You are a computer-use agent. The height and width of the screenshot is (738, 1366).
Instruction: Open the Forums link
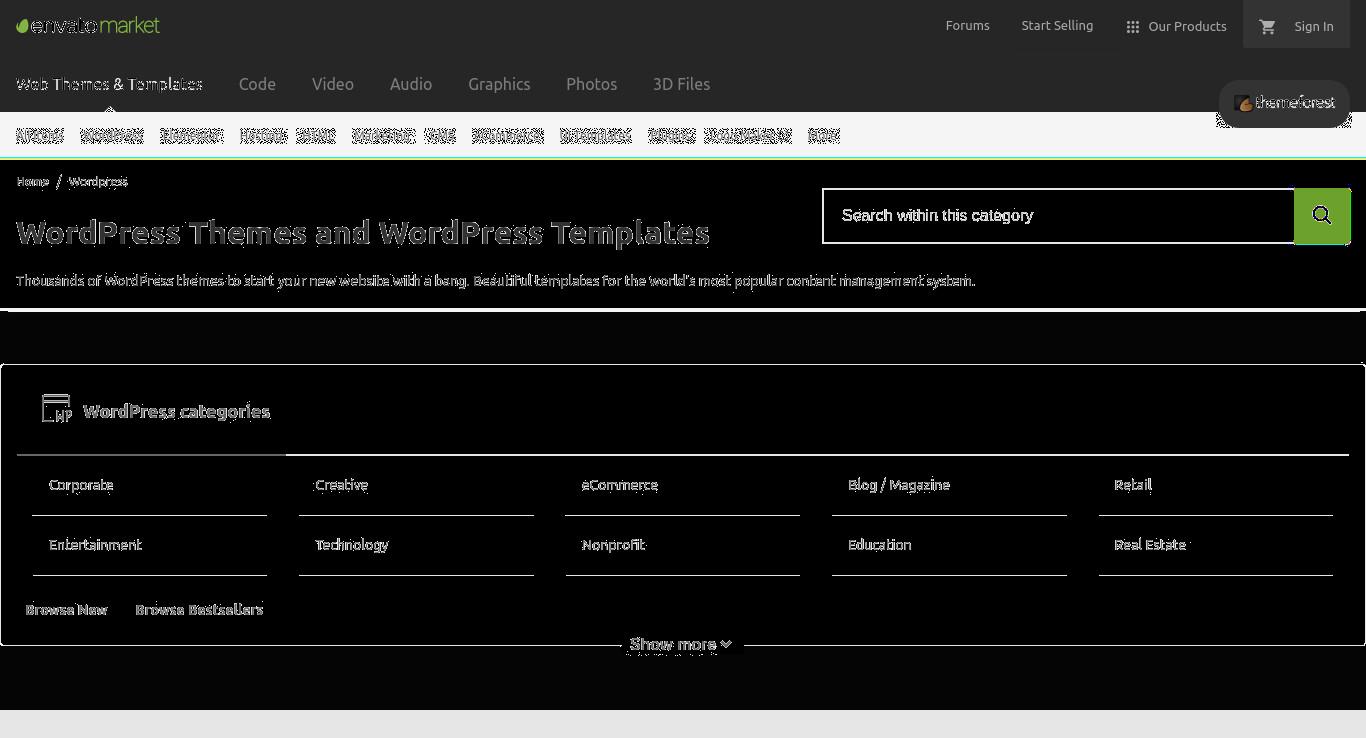point(967,26)
